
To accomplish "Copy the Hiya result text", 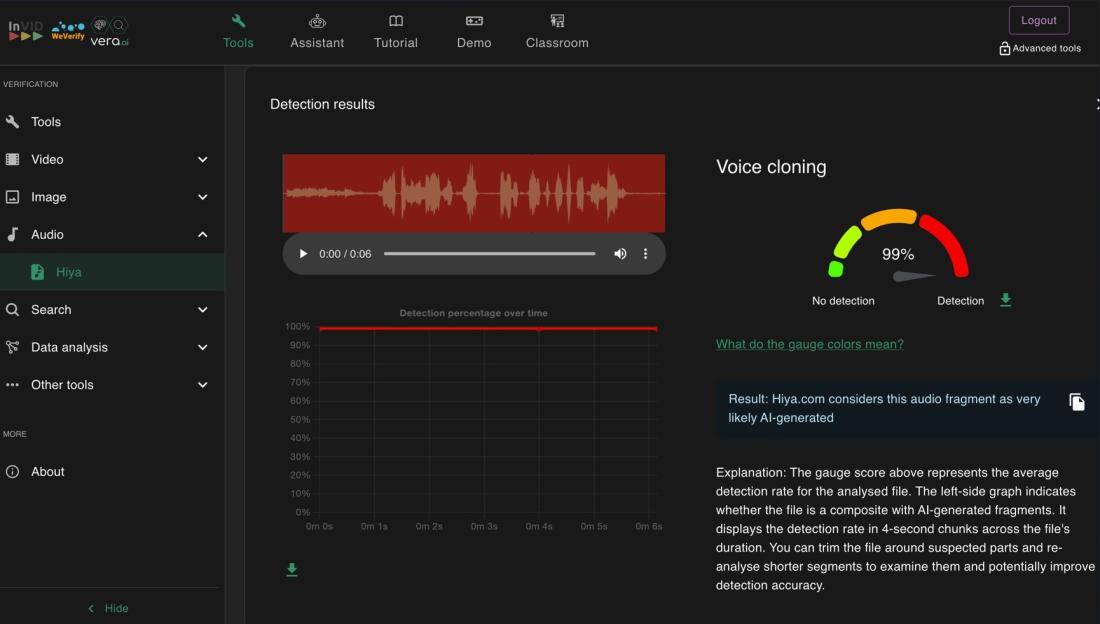I will coord(1077,402).
